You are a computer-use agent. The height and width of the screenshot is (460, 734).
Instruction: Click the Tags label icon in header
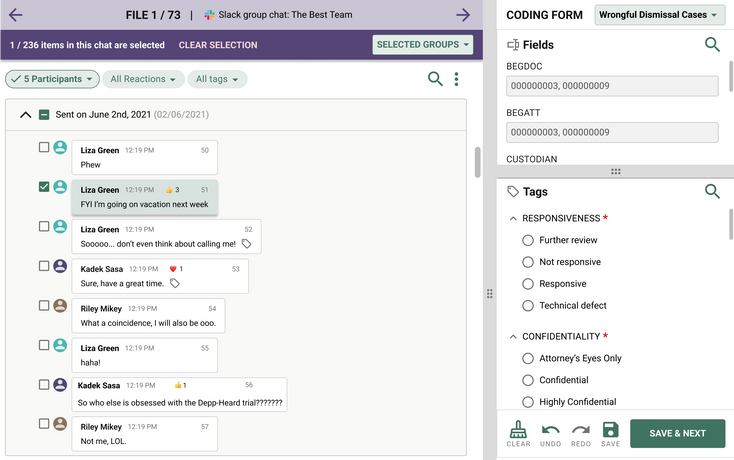point(513,191)
